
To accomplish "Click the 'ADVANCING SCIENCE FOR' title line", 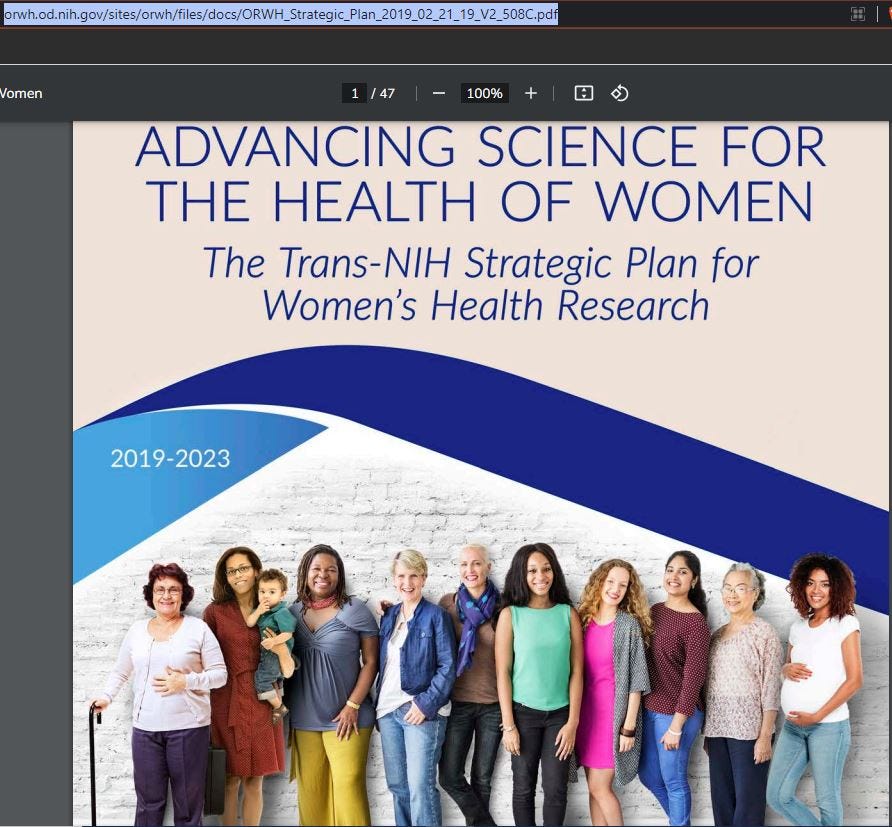I will pos(481,147).
